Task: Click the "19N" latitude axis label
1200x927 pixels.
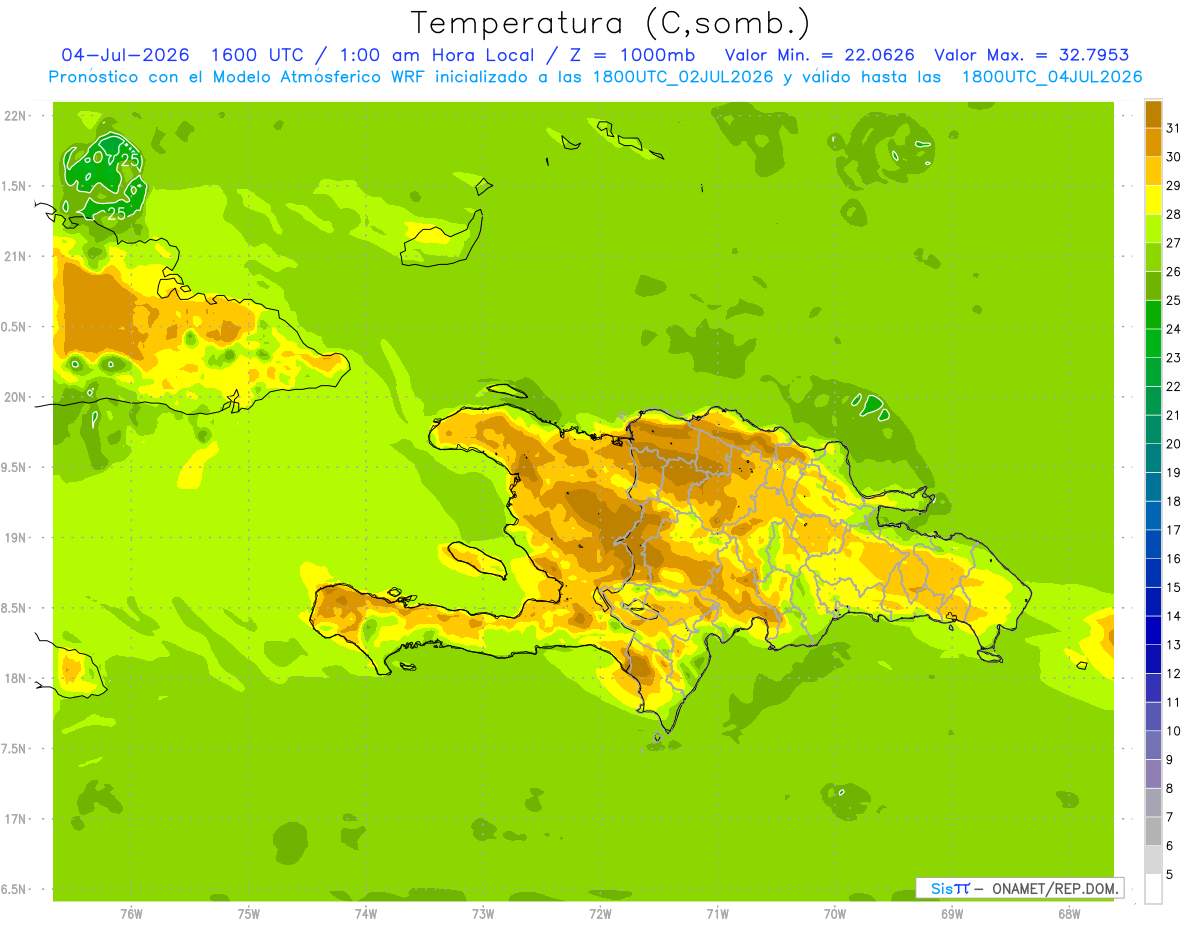Action: point(14,537)
